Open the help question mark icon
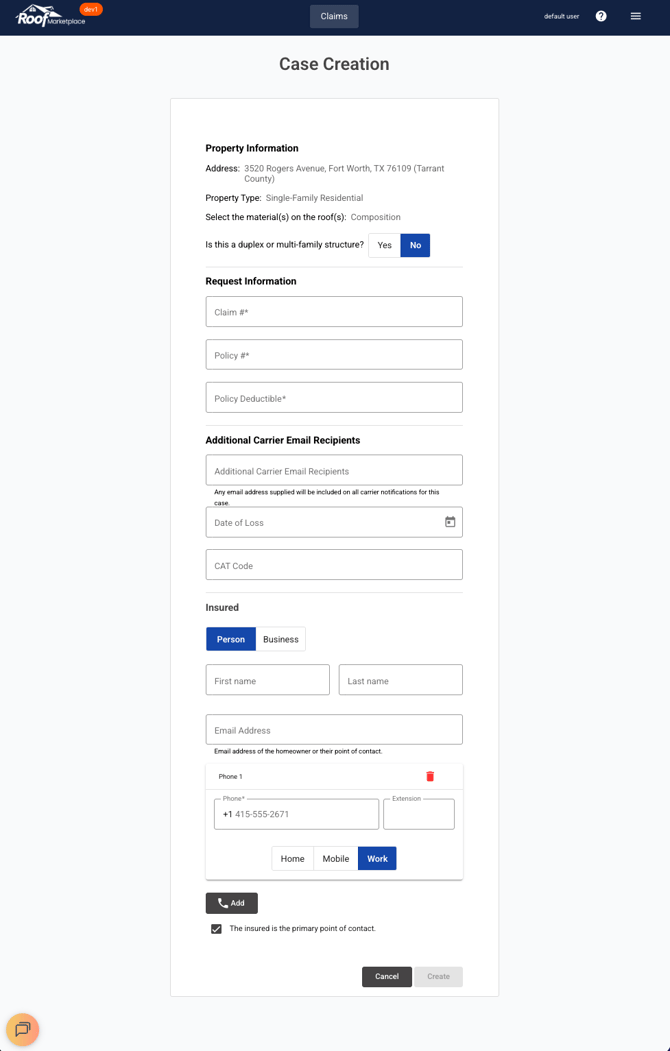Image resolution: width=670 pixels, height=1051 pixels. pyautogui.click(x=601, y=16)
